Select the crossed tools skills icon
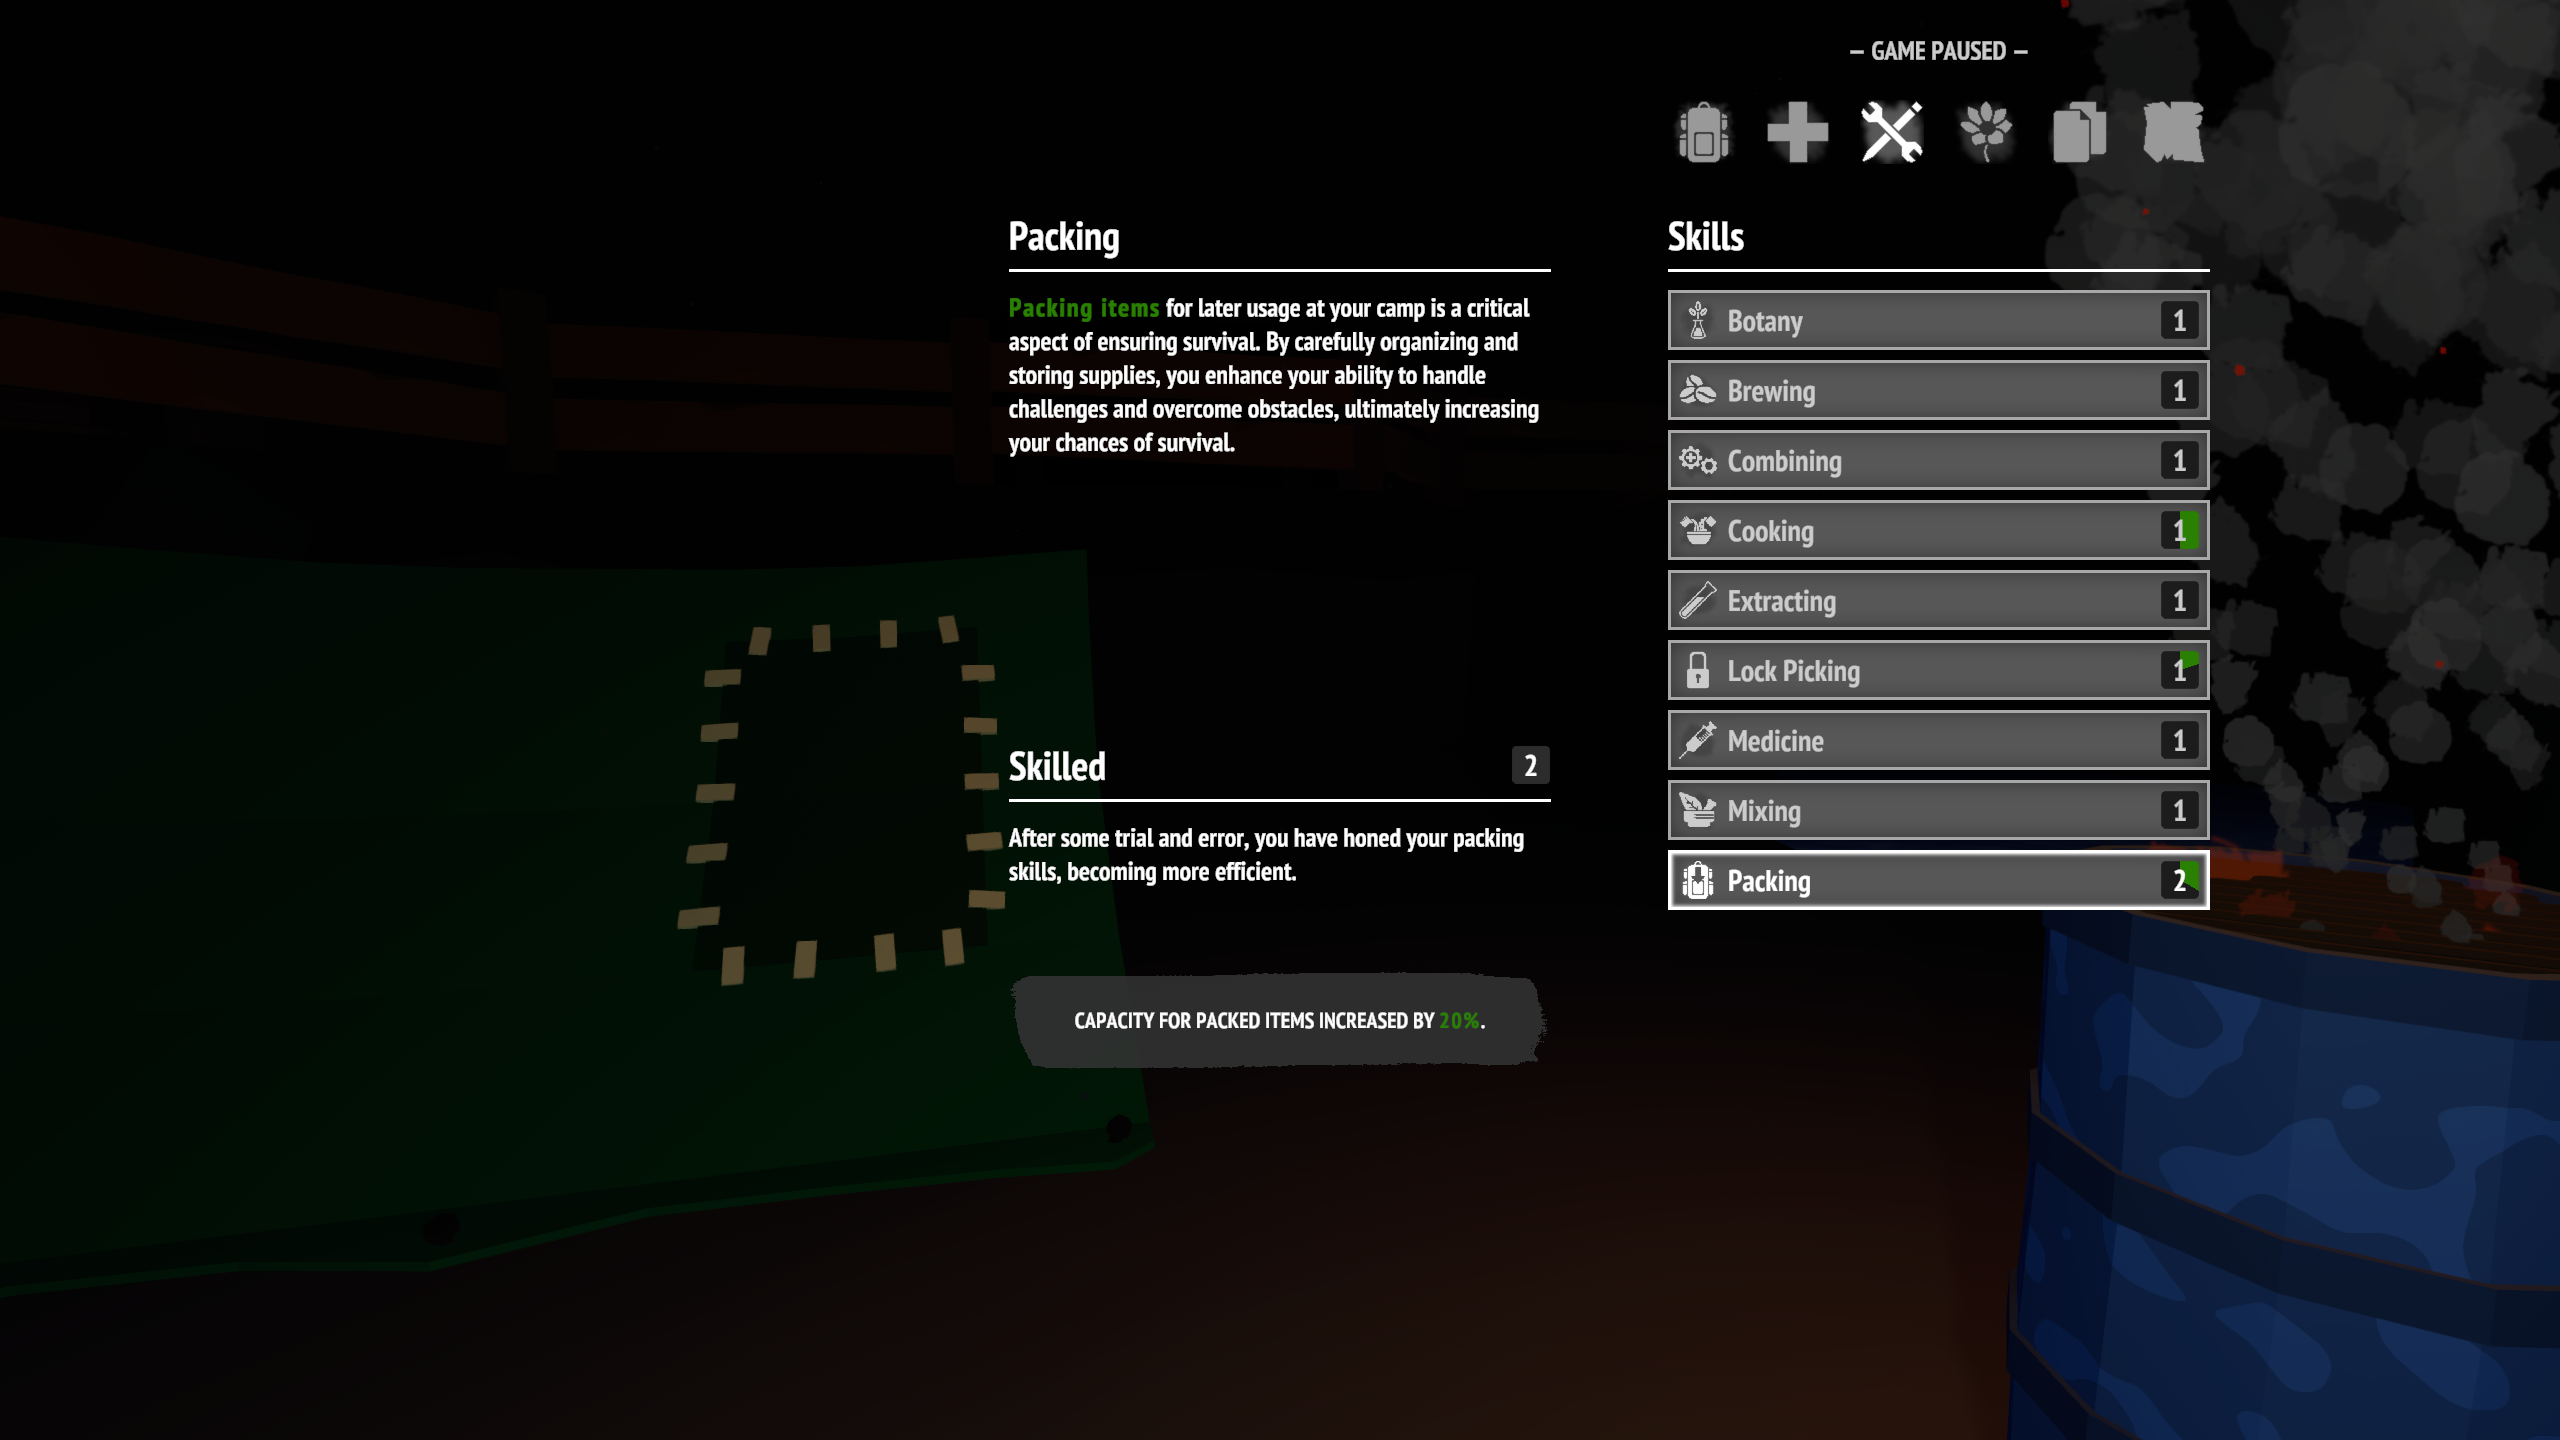 (1891, 132)
